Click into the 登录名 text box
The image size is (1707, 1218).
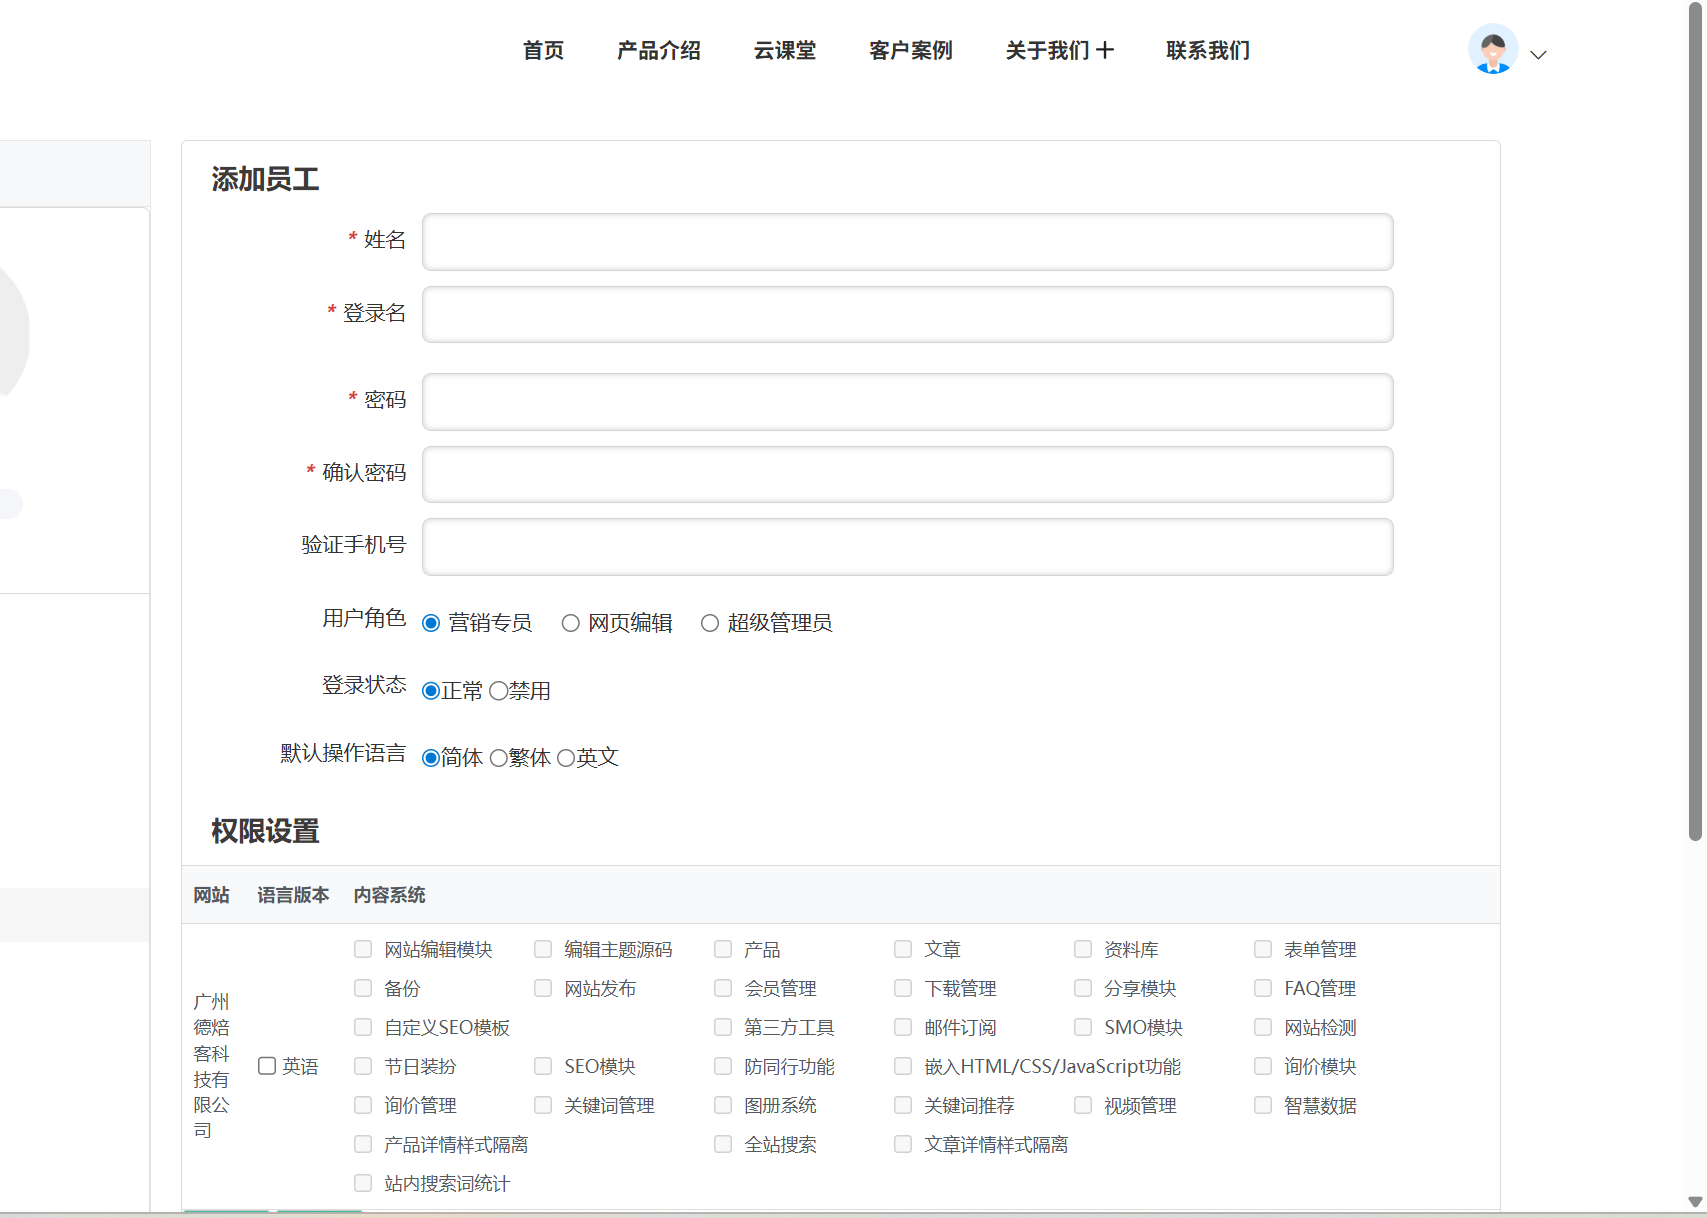907,315
